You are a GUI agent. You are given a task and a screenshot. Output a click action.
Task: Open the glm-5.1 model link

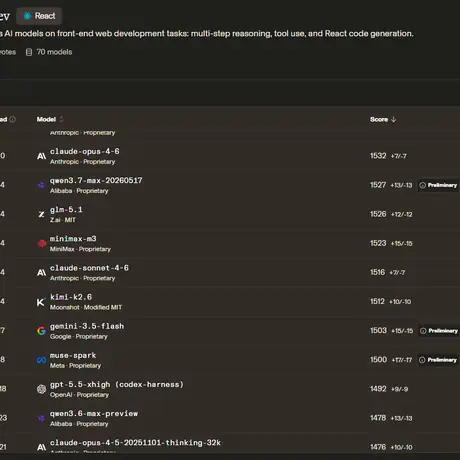click(x=66, y=210)
